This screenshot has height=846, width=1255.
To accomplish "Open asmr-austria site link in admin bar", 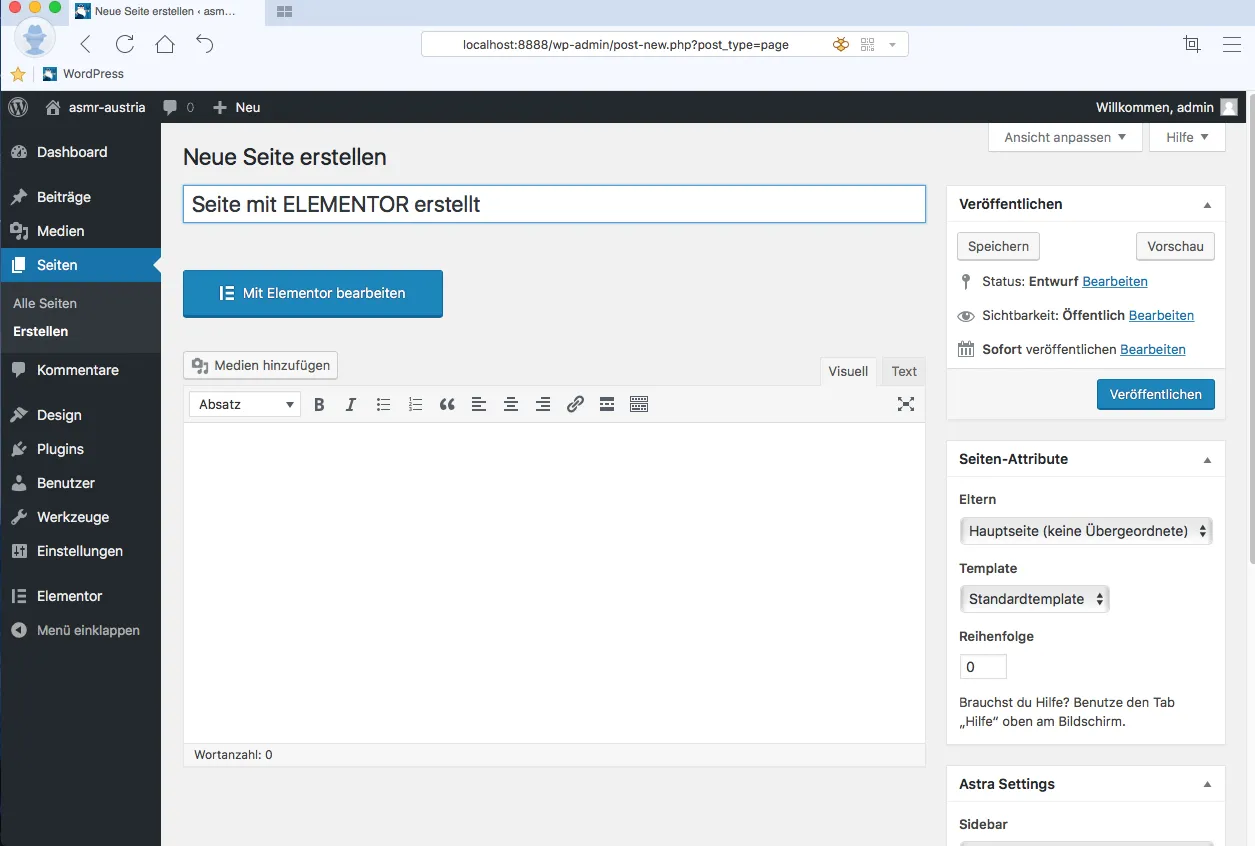I will point(96,107).
